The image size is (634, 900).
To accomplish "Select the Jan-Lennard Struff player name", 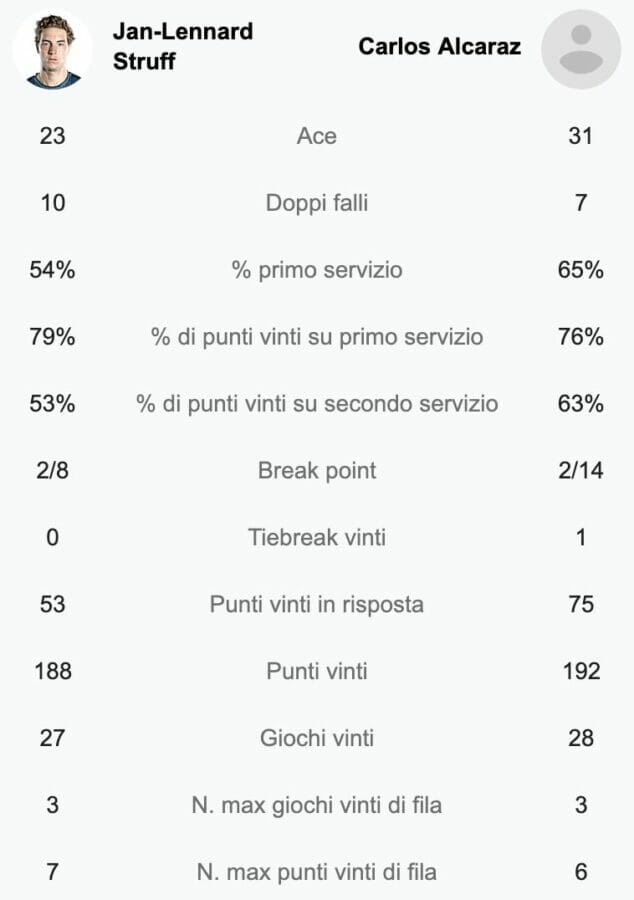I will (x=182, y=46).
